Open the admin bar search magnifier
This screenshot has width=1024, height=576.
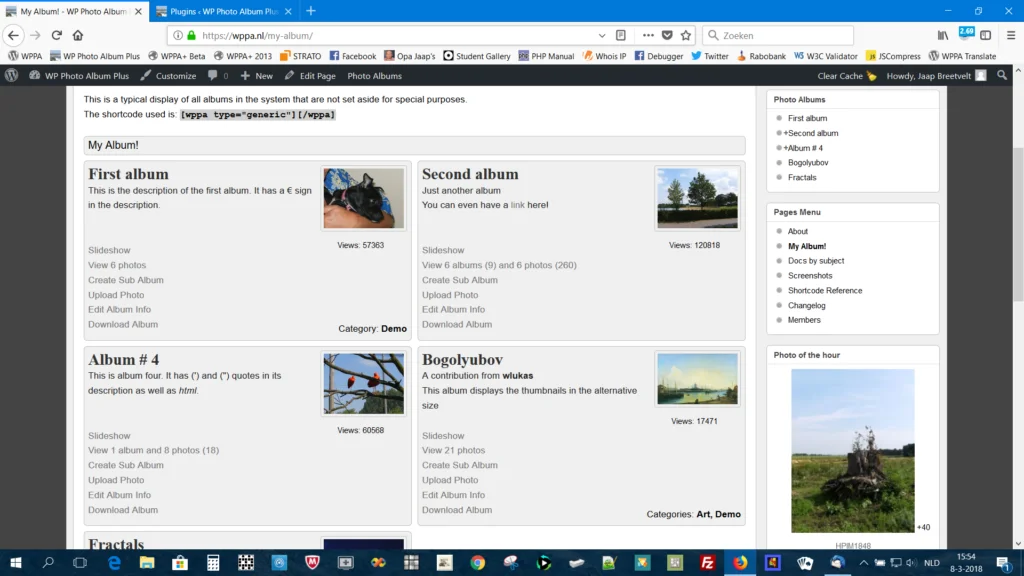coord(1002,76)
